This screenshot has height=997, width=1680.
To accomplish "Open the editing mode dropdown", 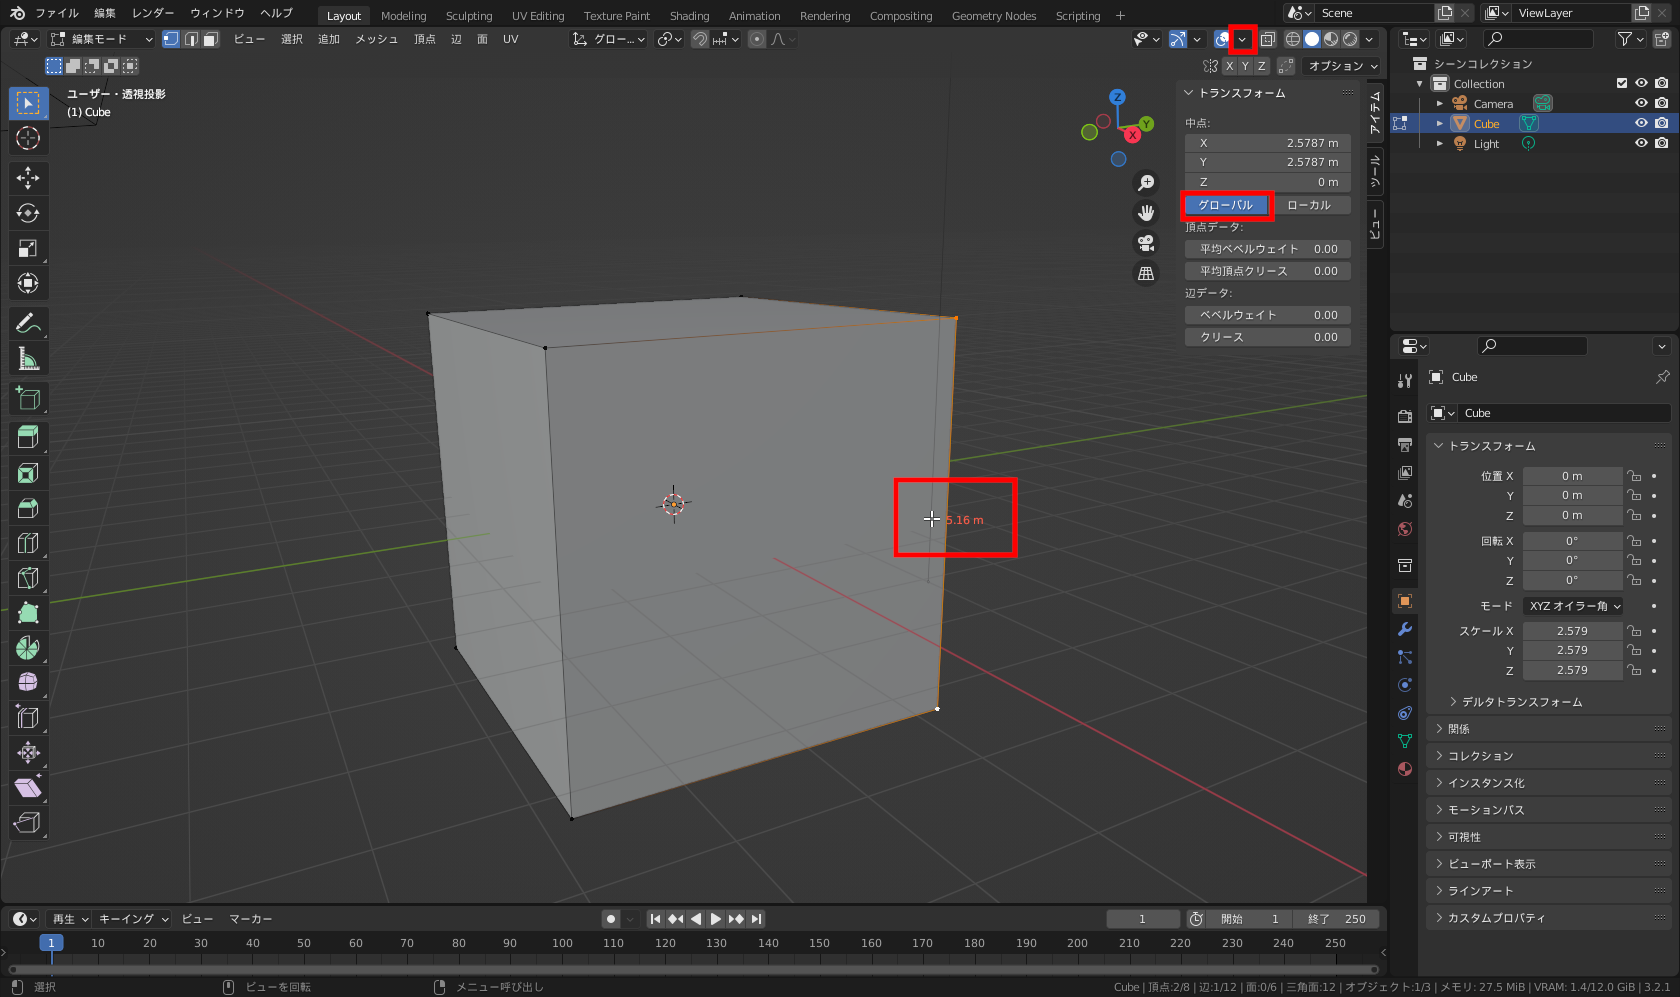I will coord(102,39).
